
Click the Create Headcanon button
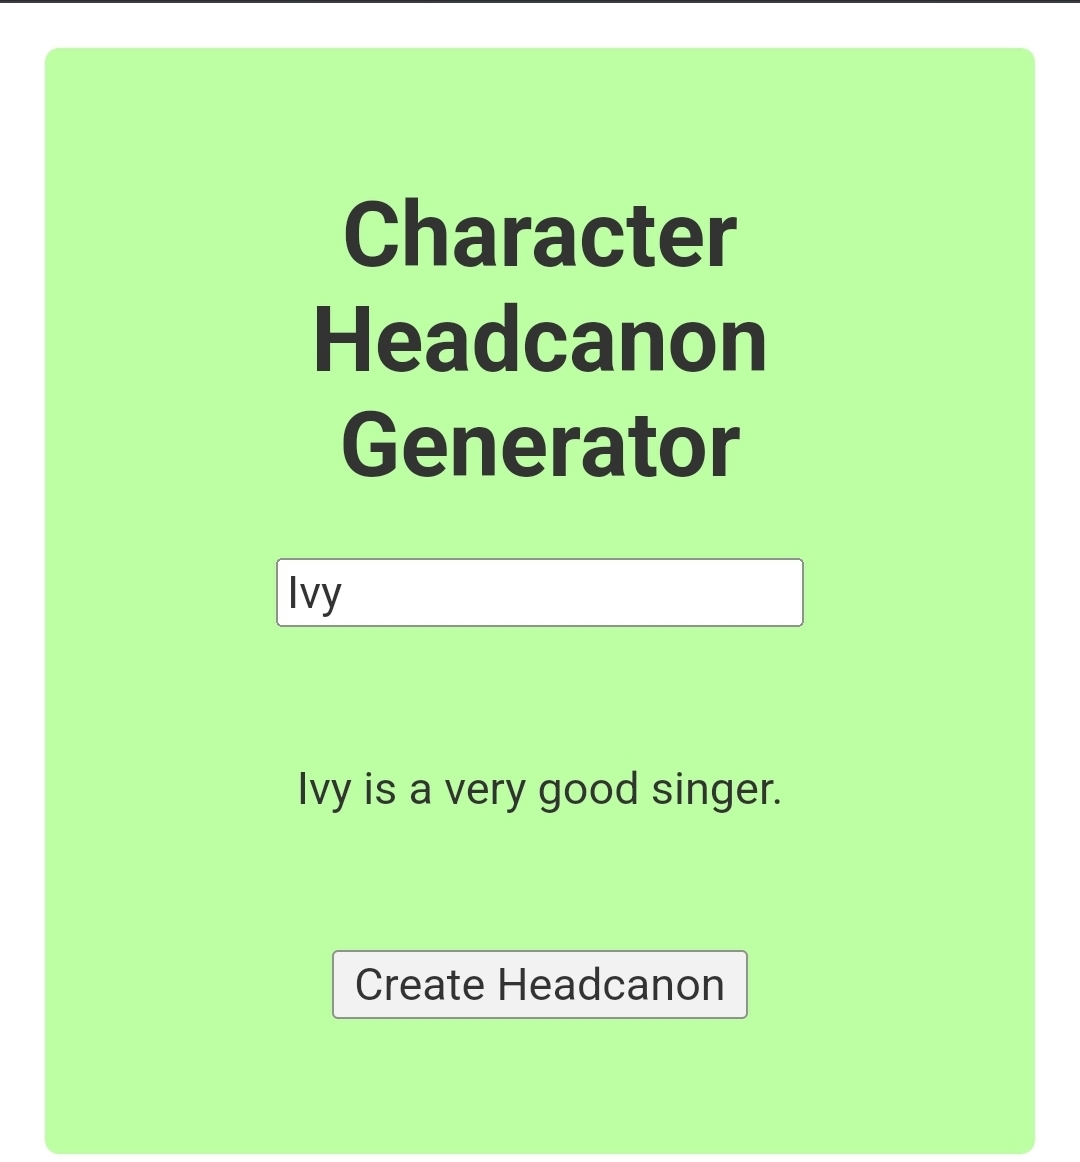click(x=540, y=984)
